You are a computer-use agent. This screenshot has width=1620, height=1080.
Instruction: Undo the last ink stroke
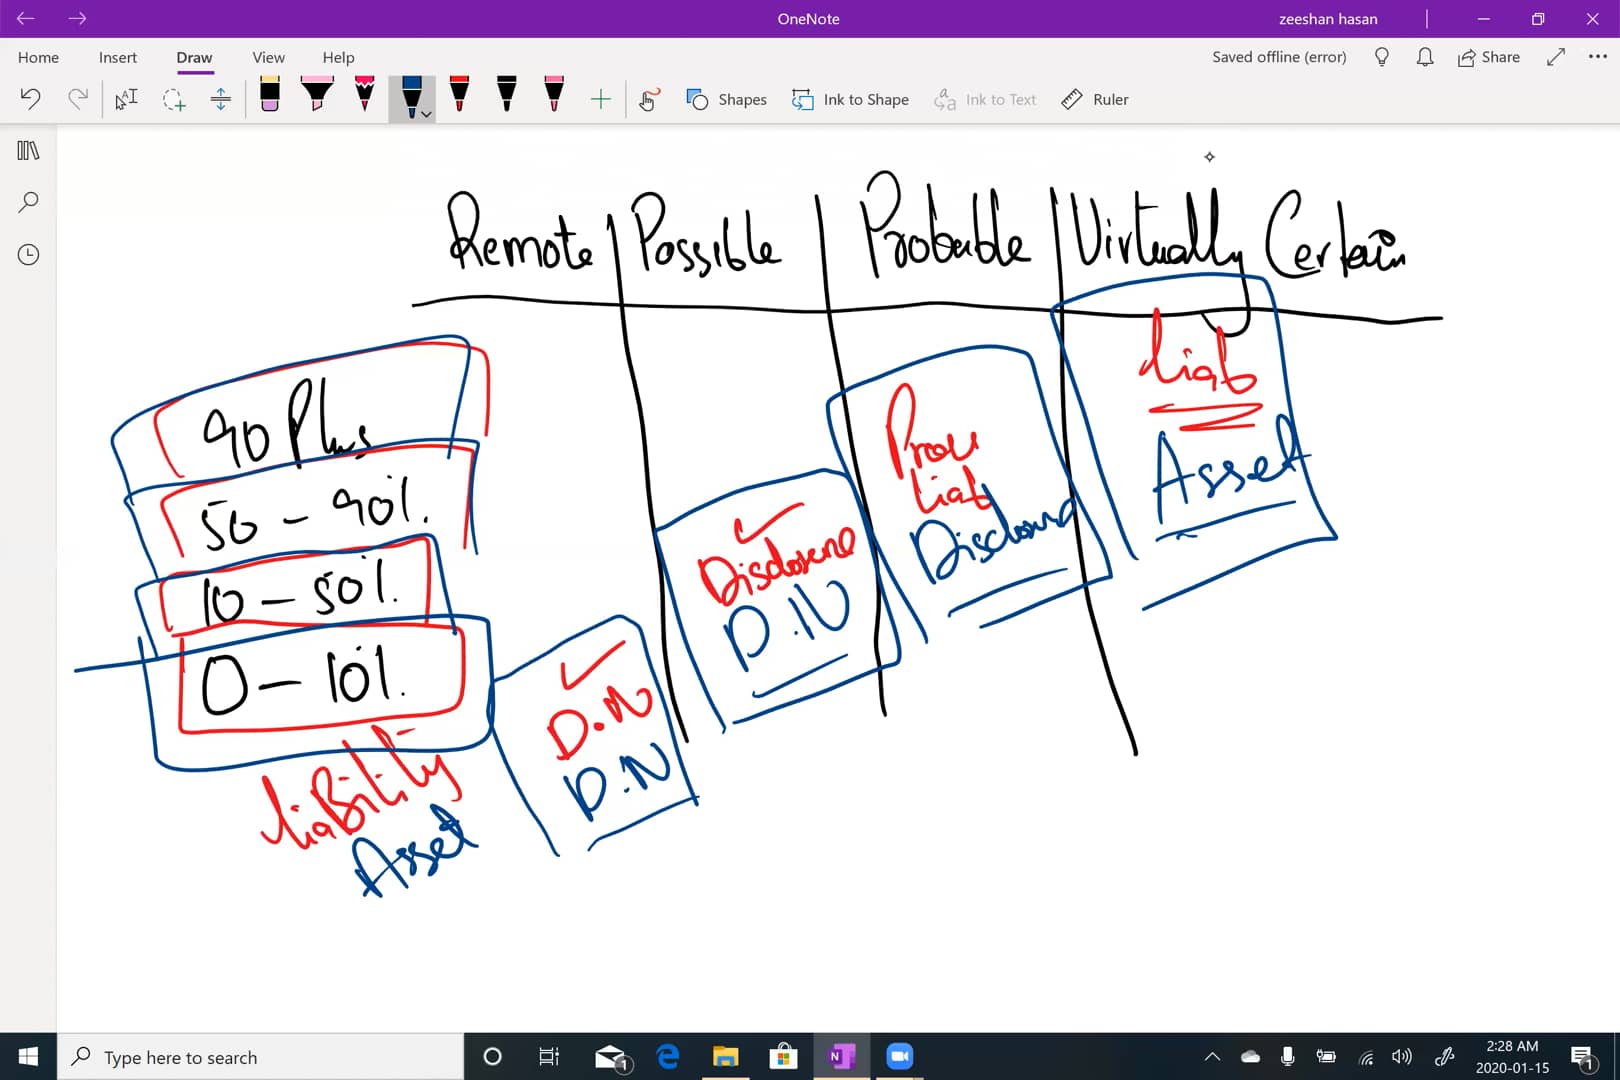click(x=30, y=99)
